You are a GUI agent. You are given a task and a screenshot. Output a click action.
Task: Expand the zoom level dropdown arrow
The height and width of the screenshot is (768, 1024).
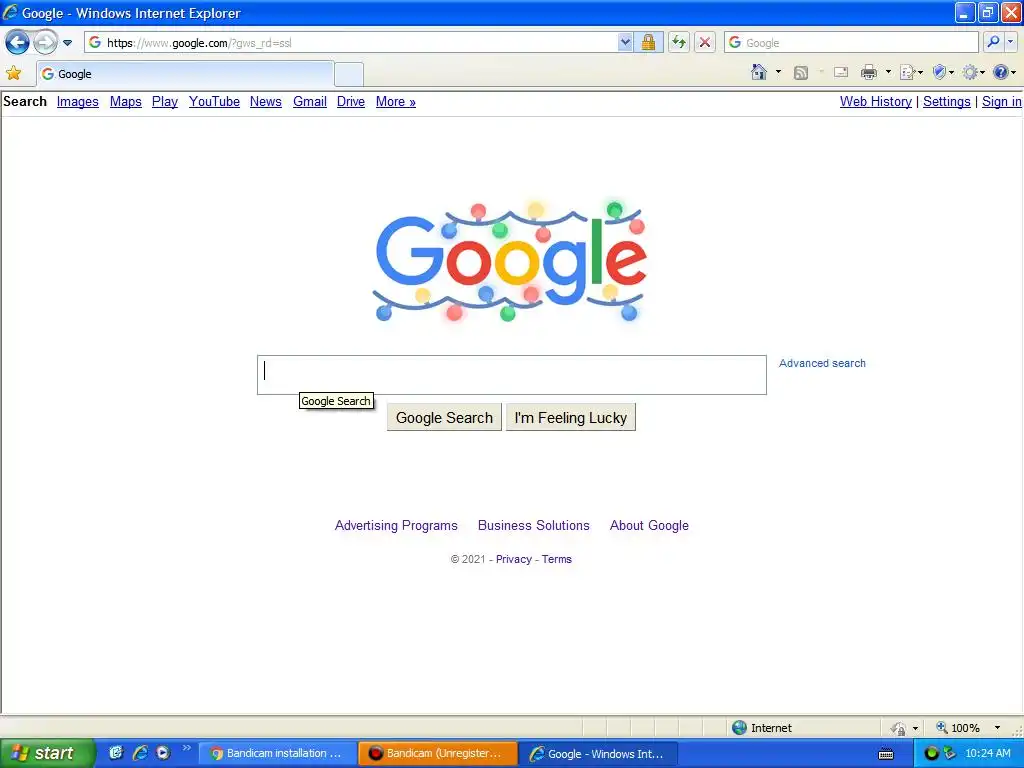click(x=997, y=728)
